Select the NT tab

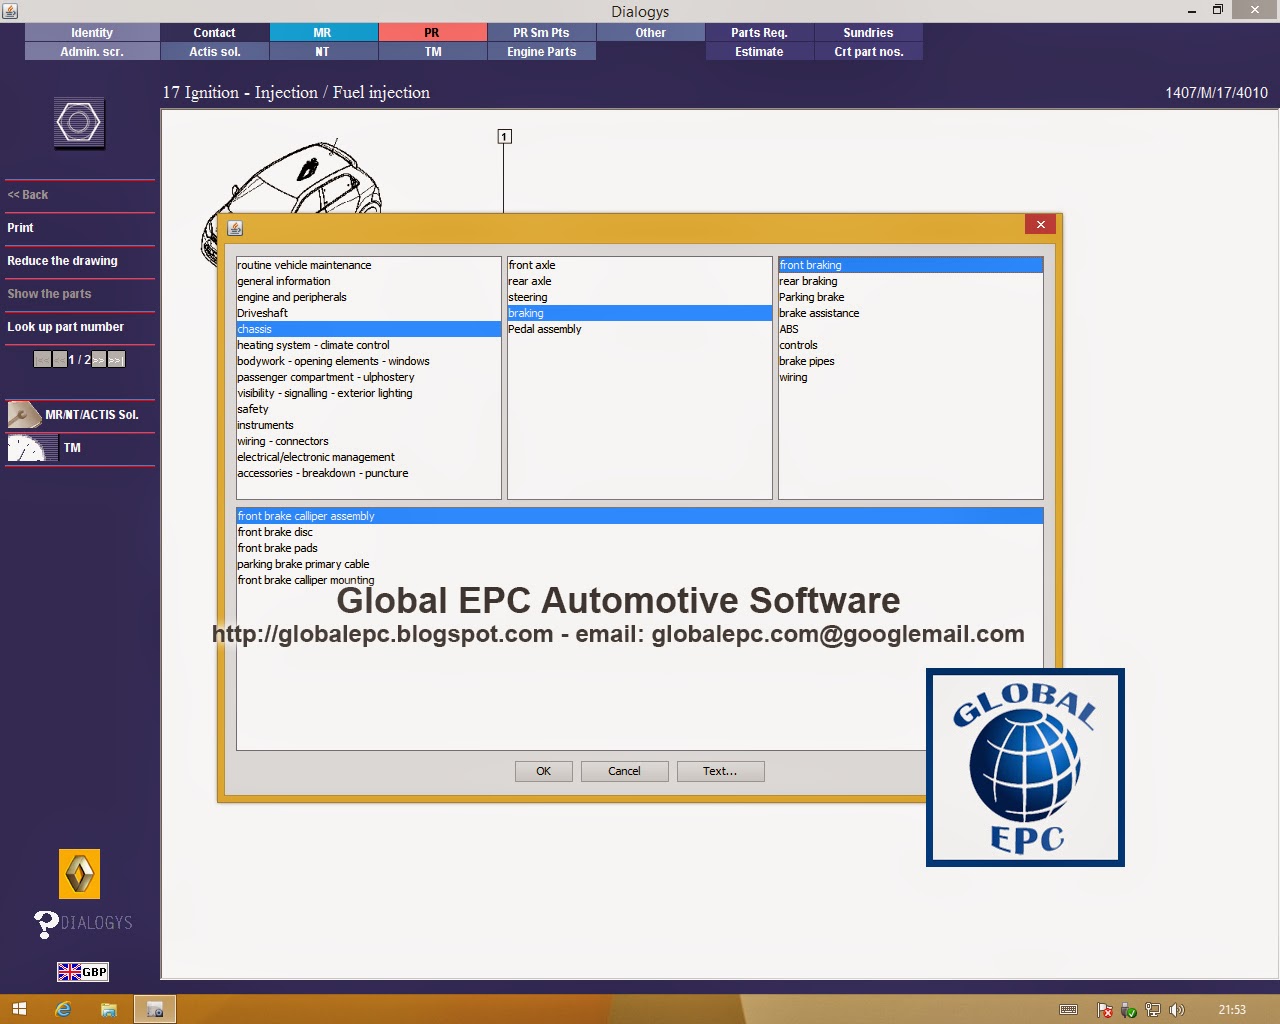click(323, 52)
